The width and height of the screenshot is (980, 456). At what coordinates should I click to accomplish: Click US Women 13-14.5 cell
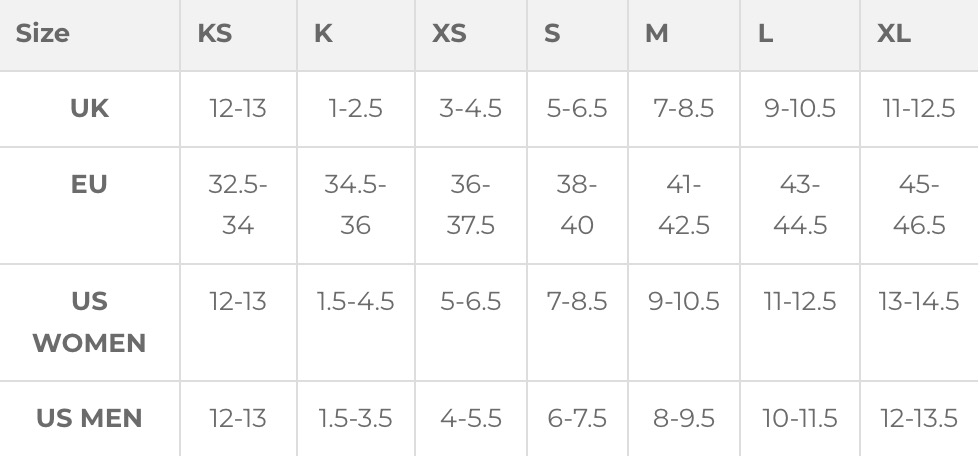918,301
